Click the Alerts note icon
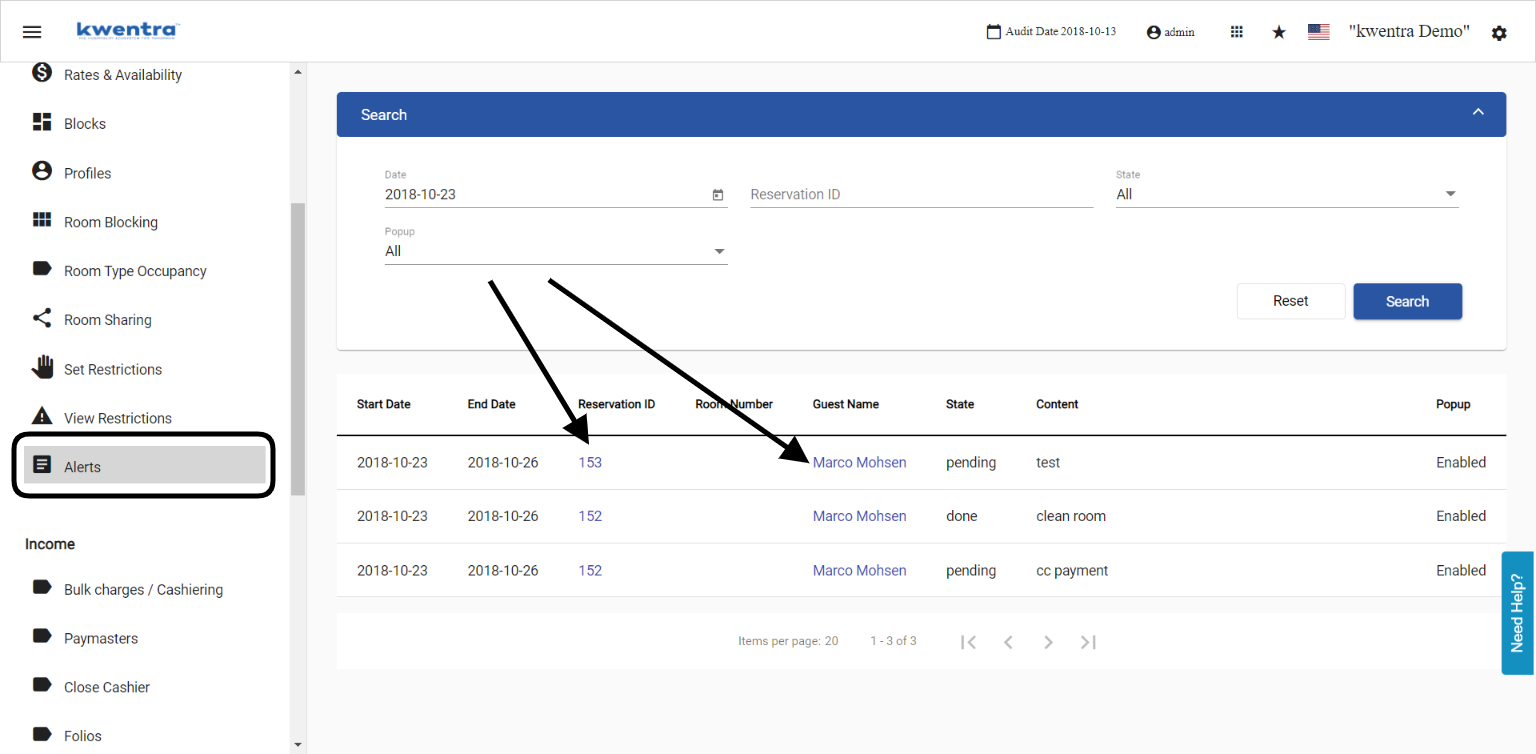The width and height of the screenshot is (1536, 754). 42,465
